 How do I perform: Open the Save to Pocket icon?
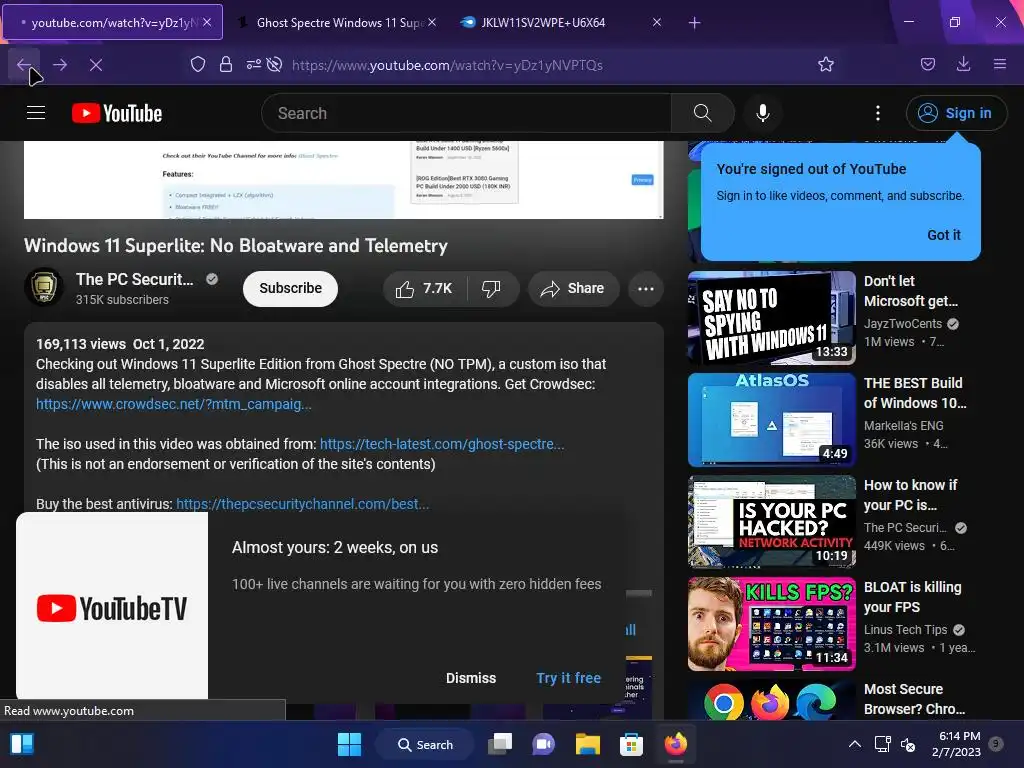click(927, 64)
